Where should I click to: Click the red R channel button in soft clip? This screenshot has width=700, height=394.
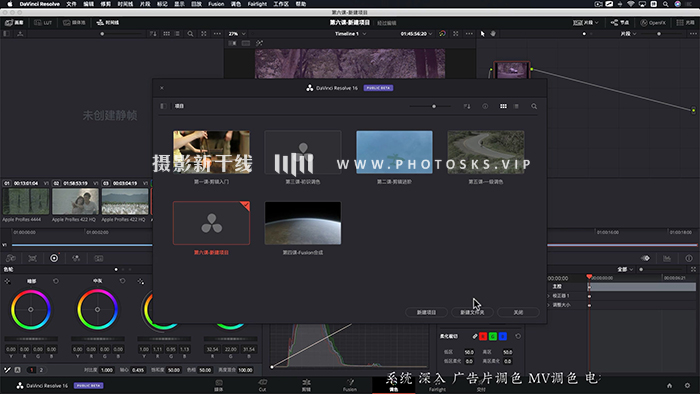(x=483, y=336)
